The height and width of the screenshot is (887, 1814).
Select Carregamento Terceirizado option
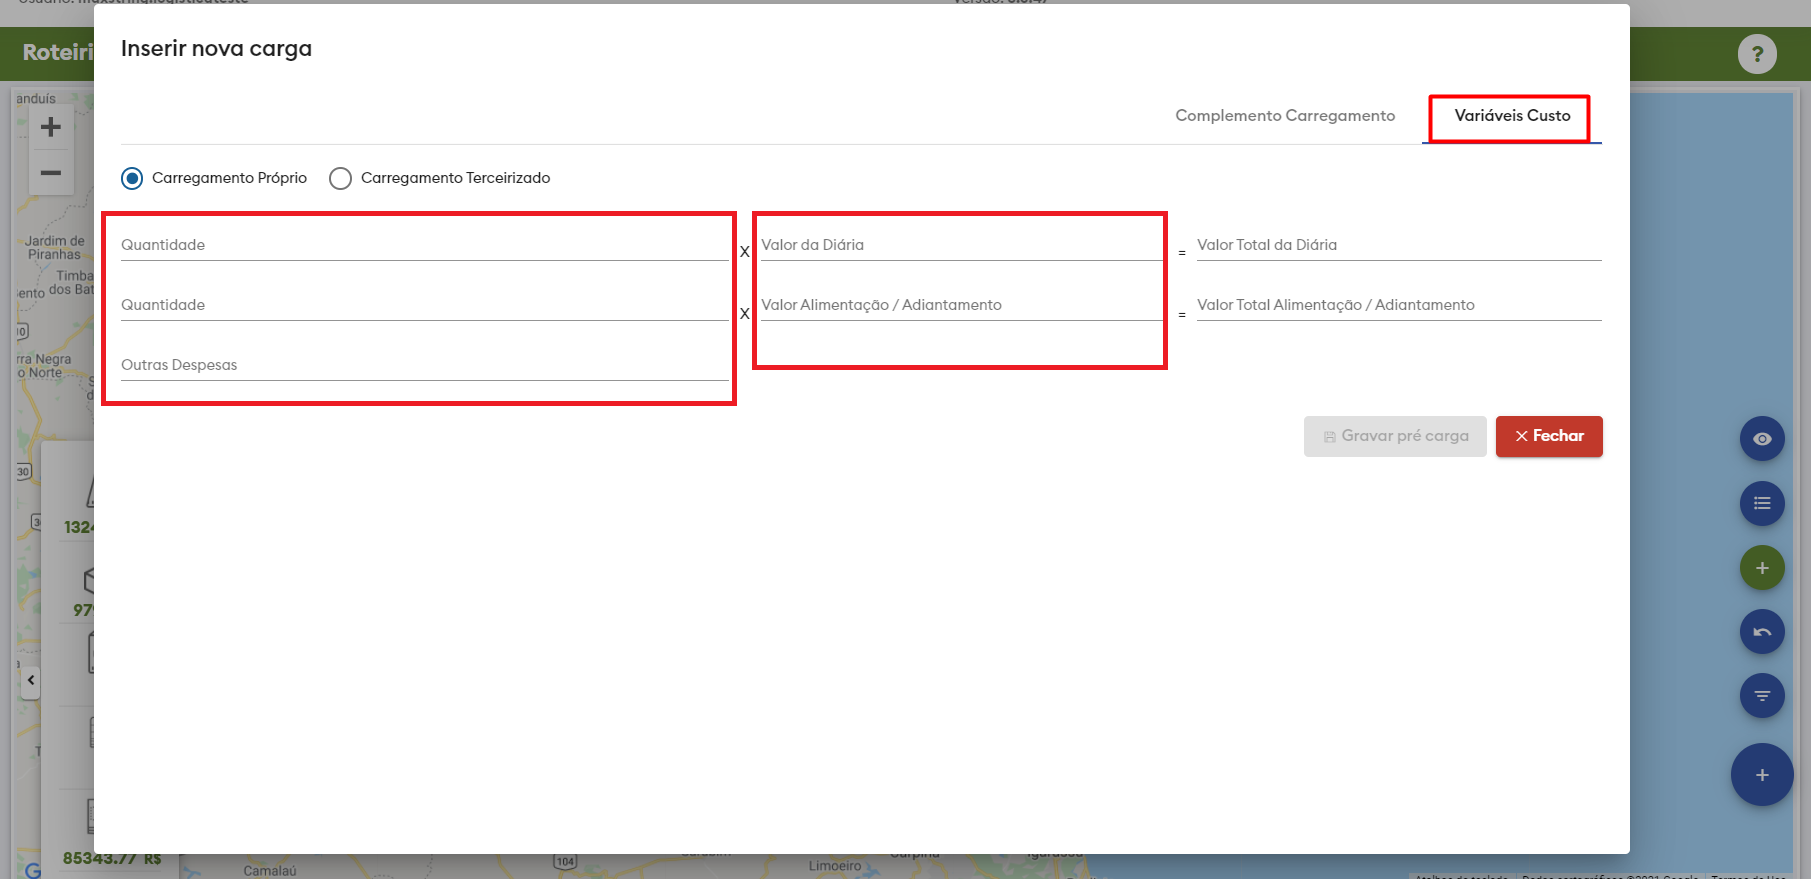click(440, 178)
